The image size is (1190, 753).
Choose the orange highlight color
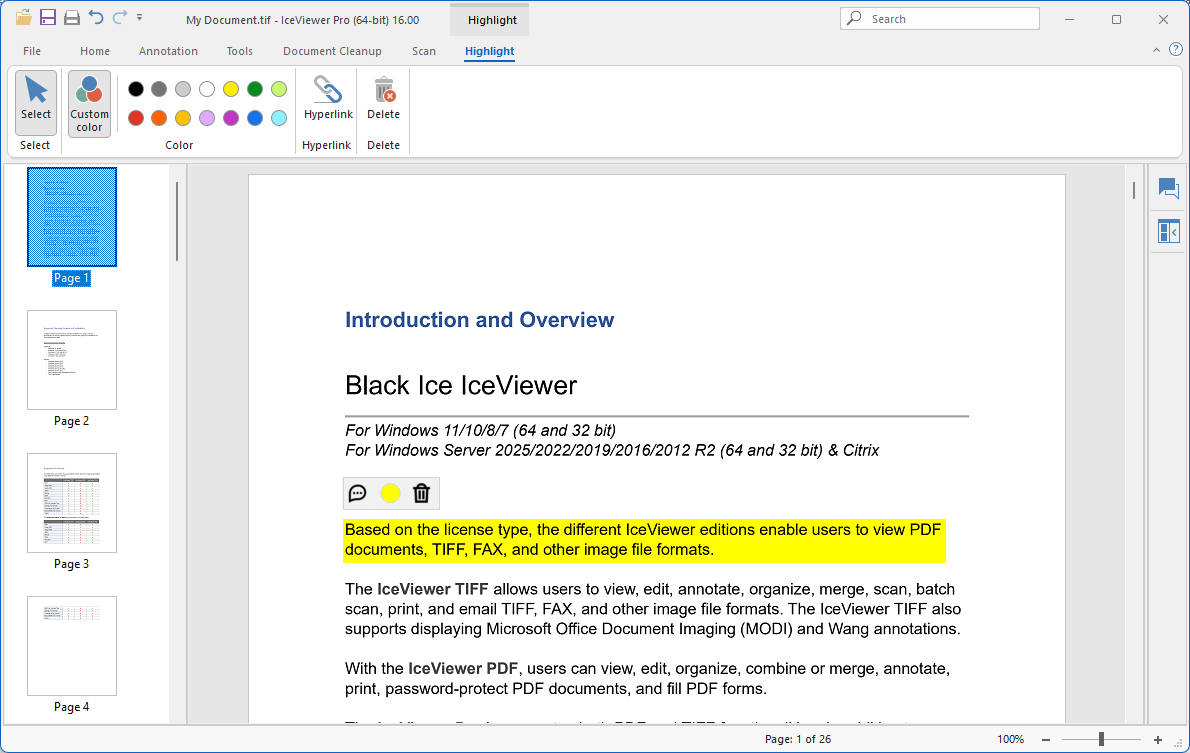tap(159, 118)
